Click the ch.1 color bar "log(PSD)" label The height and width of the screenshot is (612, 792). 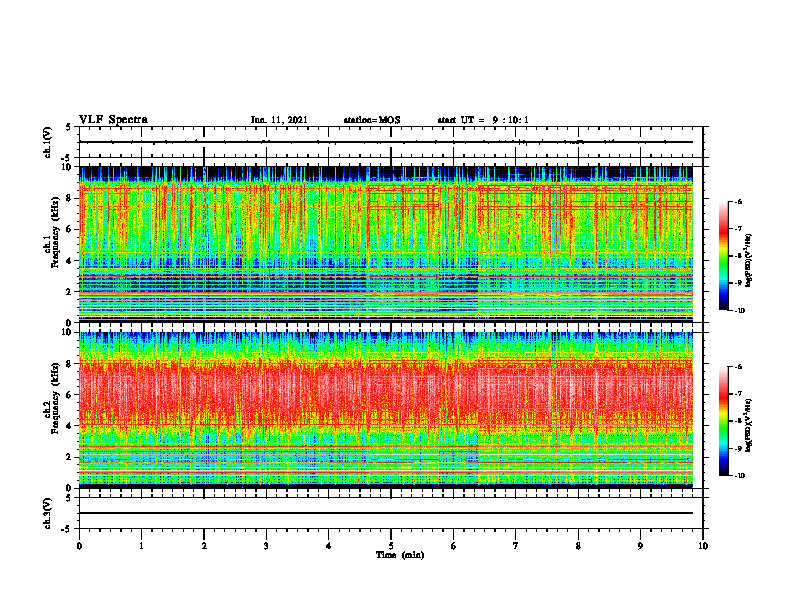click(749, 261)
